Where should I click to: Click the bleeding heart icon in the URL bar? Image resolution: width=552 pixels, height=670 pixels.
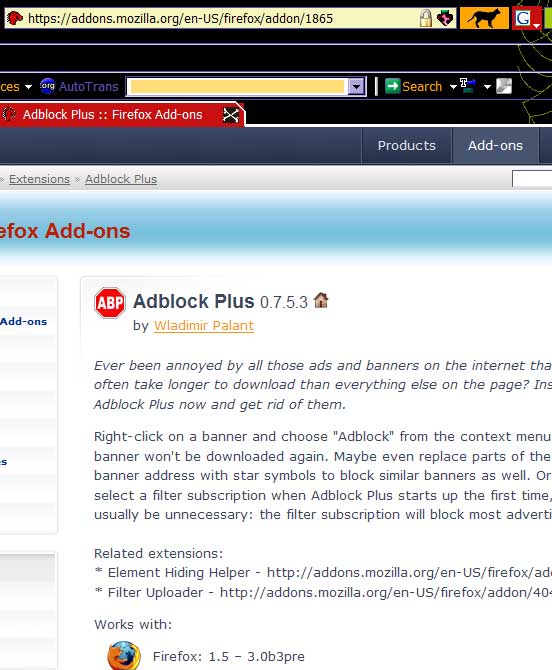[445, 18]
